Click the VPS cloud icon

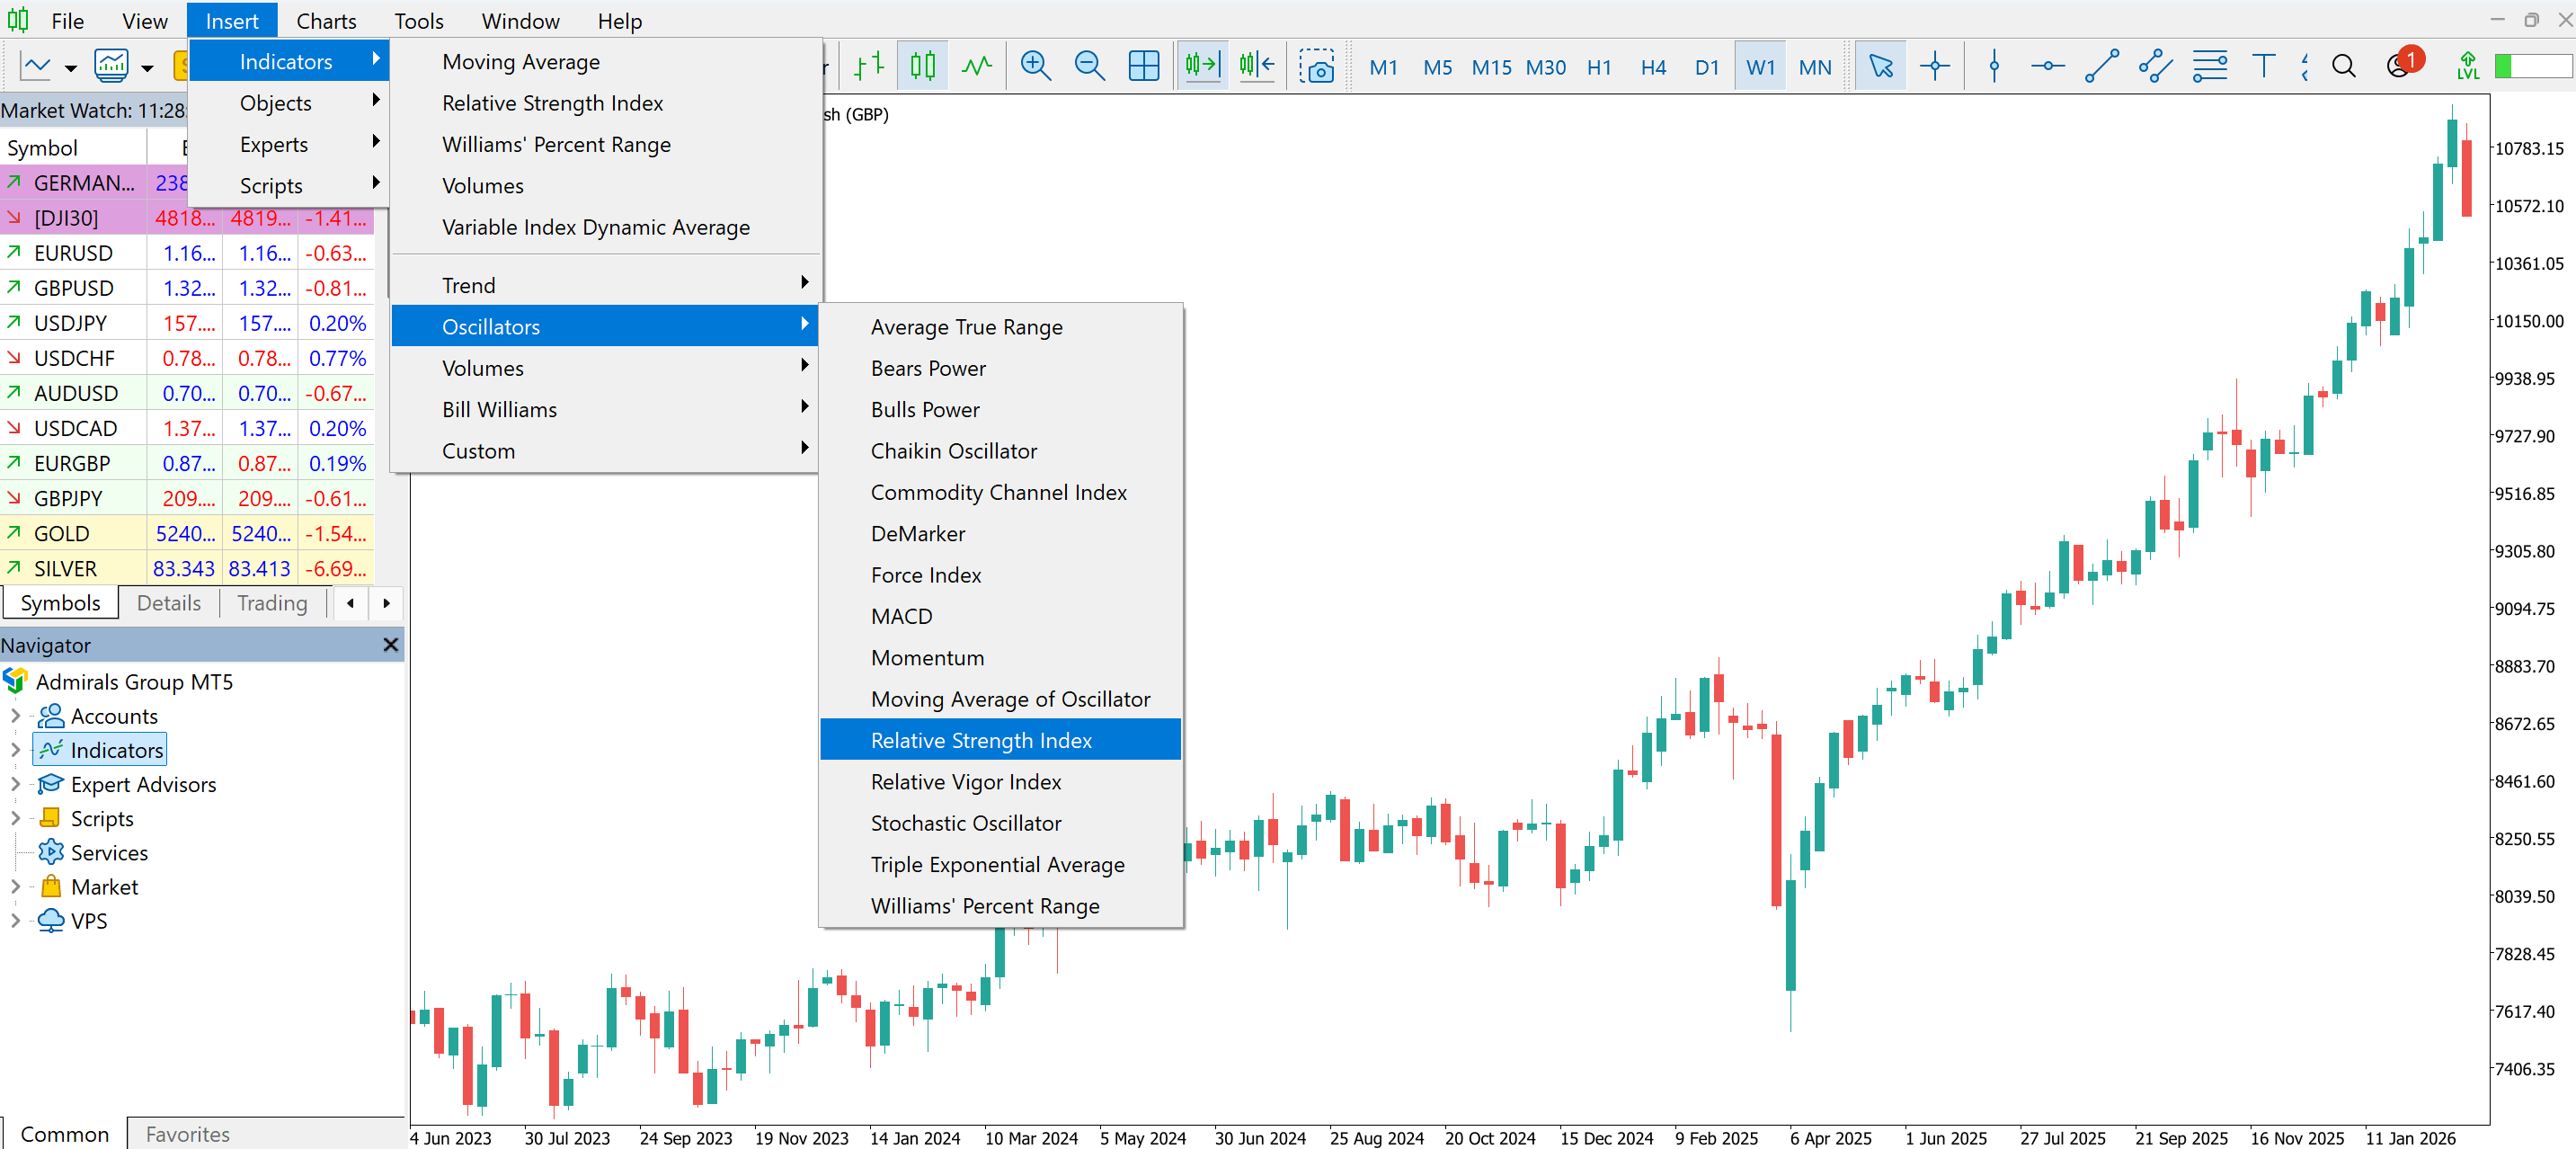pyautogui.click(x=51, y=920)
